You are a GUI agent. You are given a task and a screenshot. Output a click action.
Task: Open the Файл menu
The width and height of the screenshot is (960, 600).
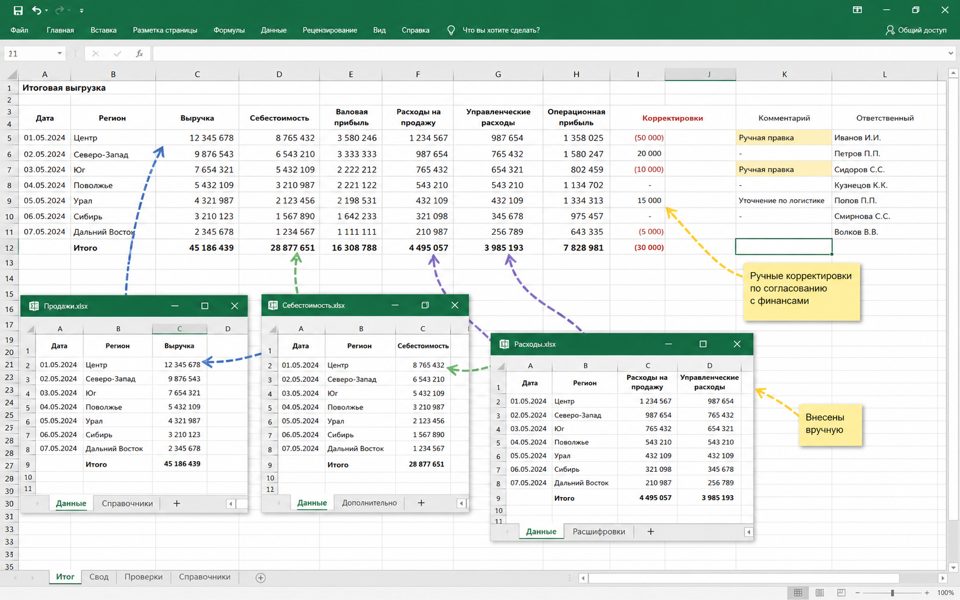click(x=19, y=30)
